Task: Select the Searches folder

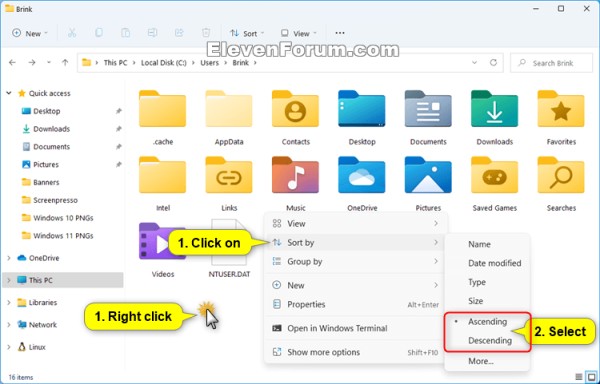Action: pyautogui.click(x=561, y=184)
